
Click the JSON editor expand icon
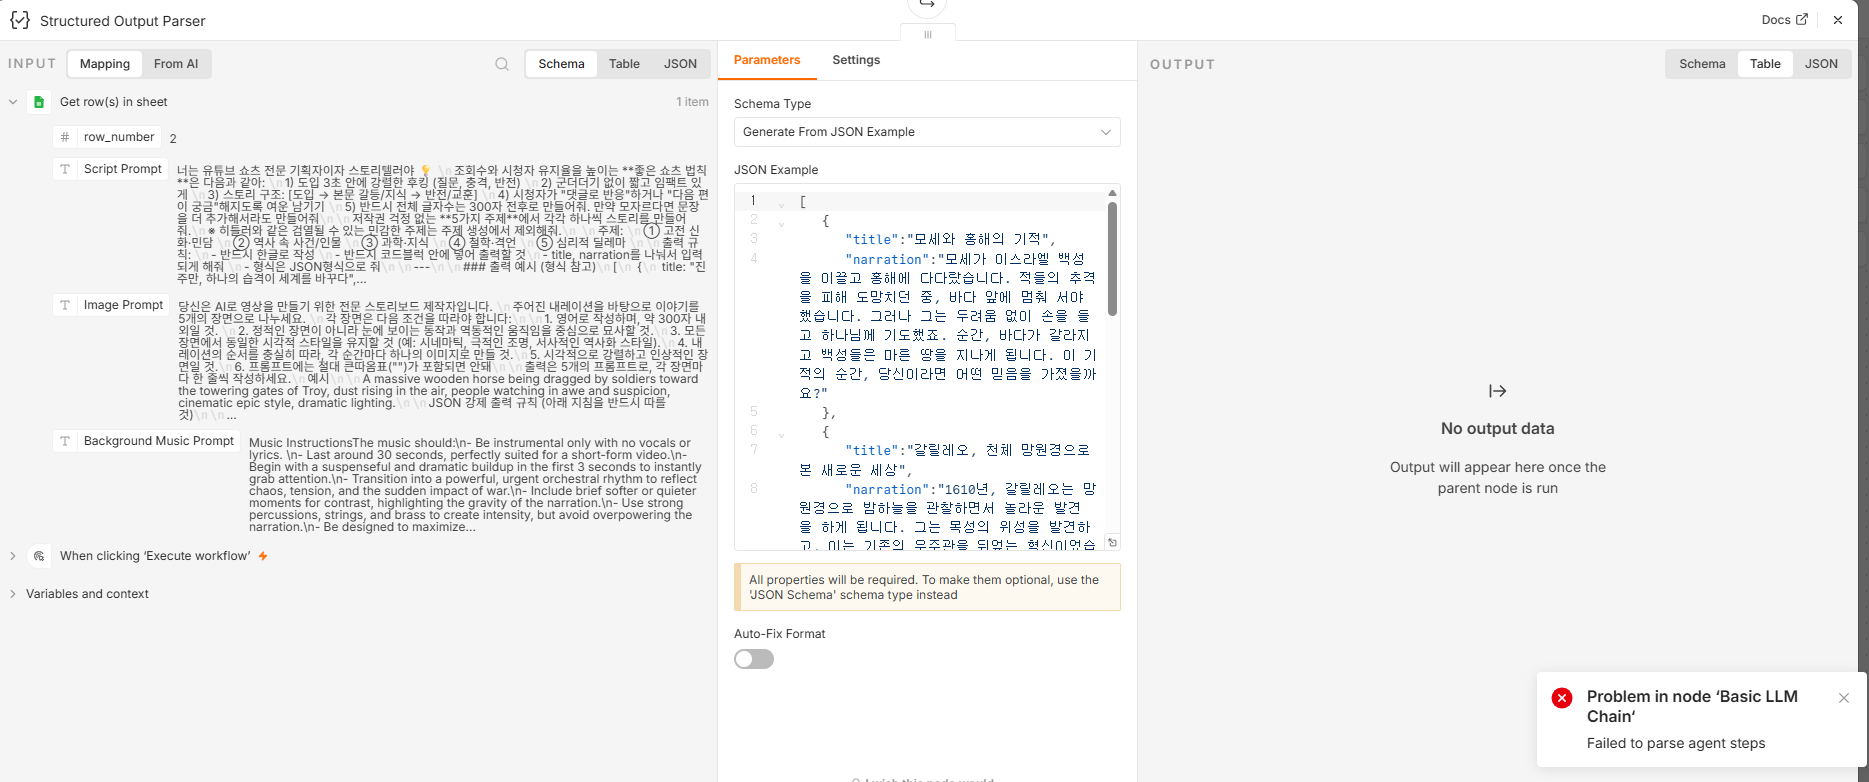point(1112,542)
